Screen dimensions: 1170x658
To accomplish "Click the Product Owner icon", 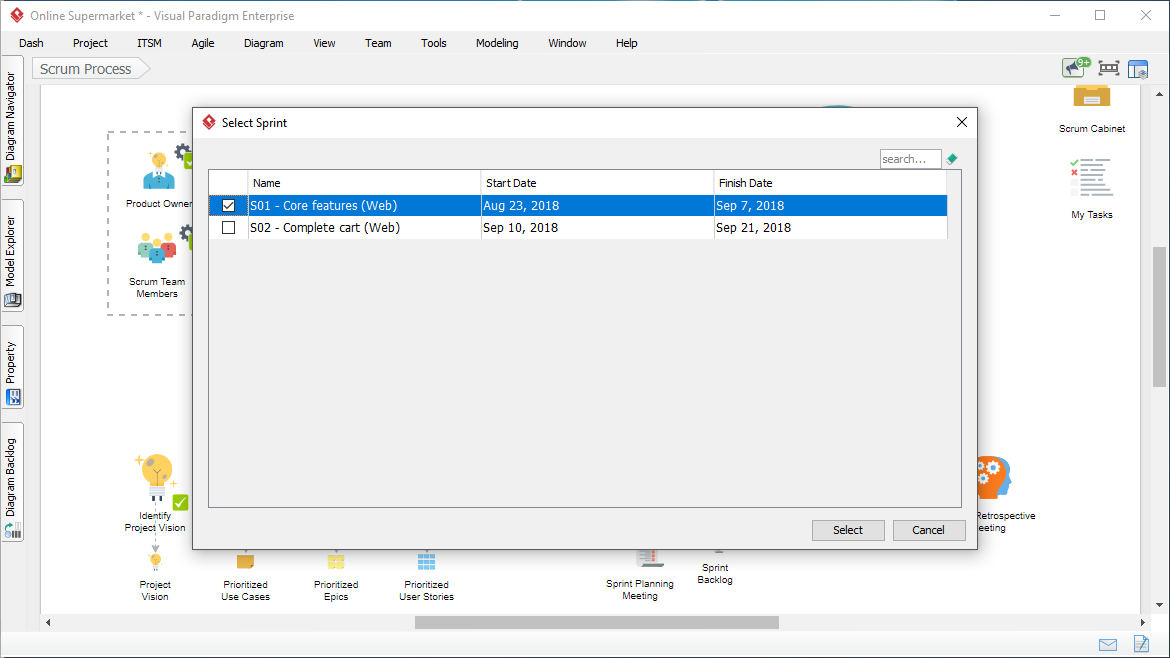I will tap(159, 170).
